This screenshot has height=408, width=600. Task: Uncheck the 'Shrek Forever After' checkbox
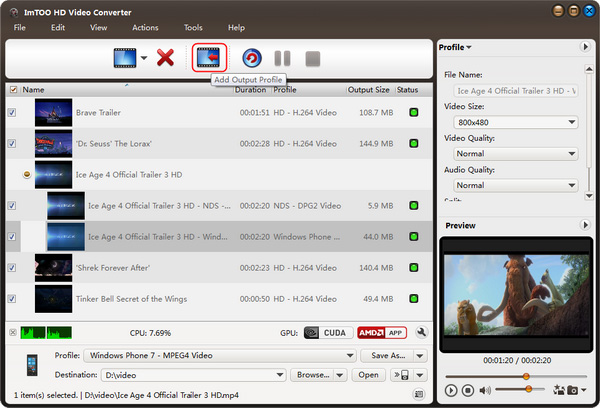pos(12,268)
